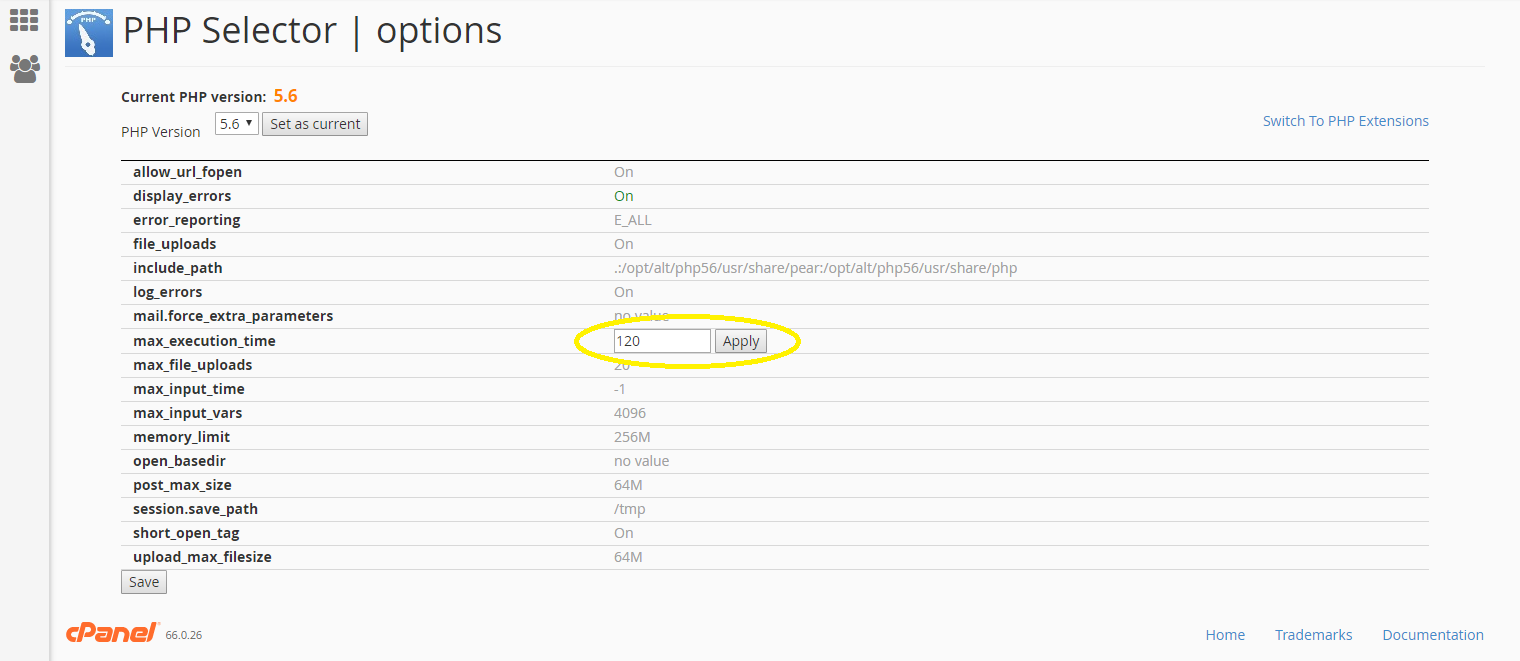Open the Documentation footer link
The height and width of the screenshot is (661, 1520).
tap(1432, 635)
